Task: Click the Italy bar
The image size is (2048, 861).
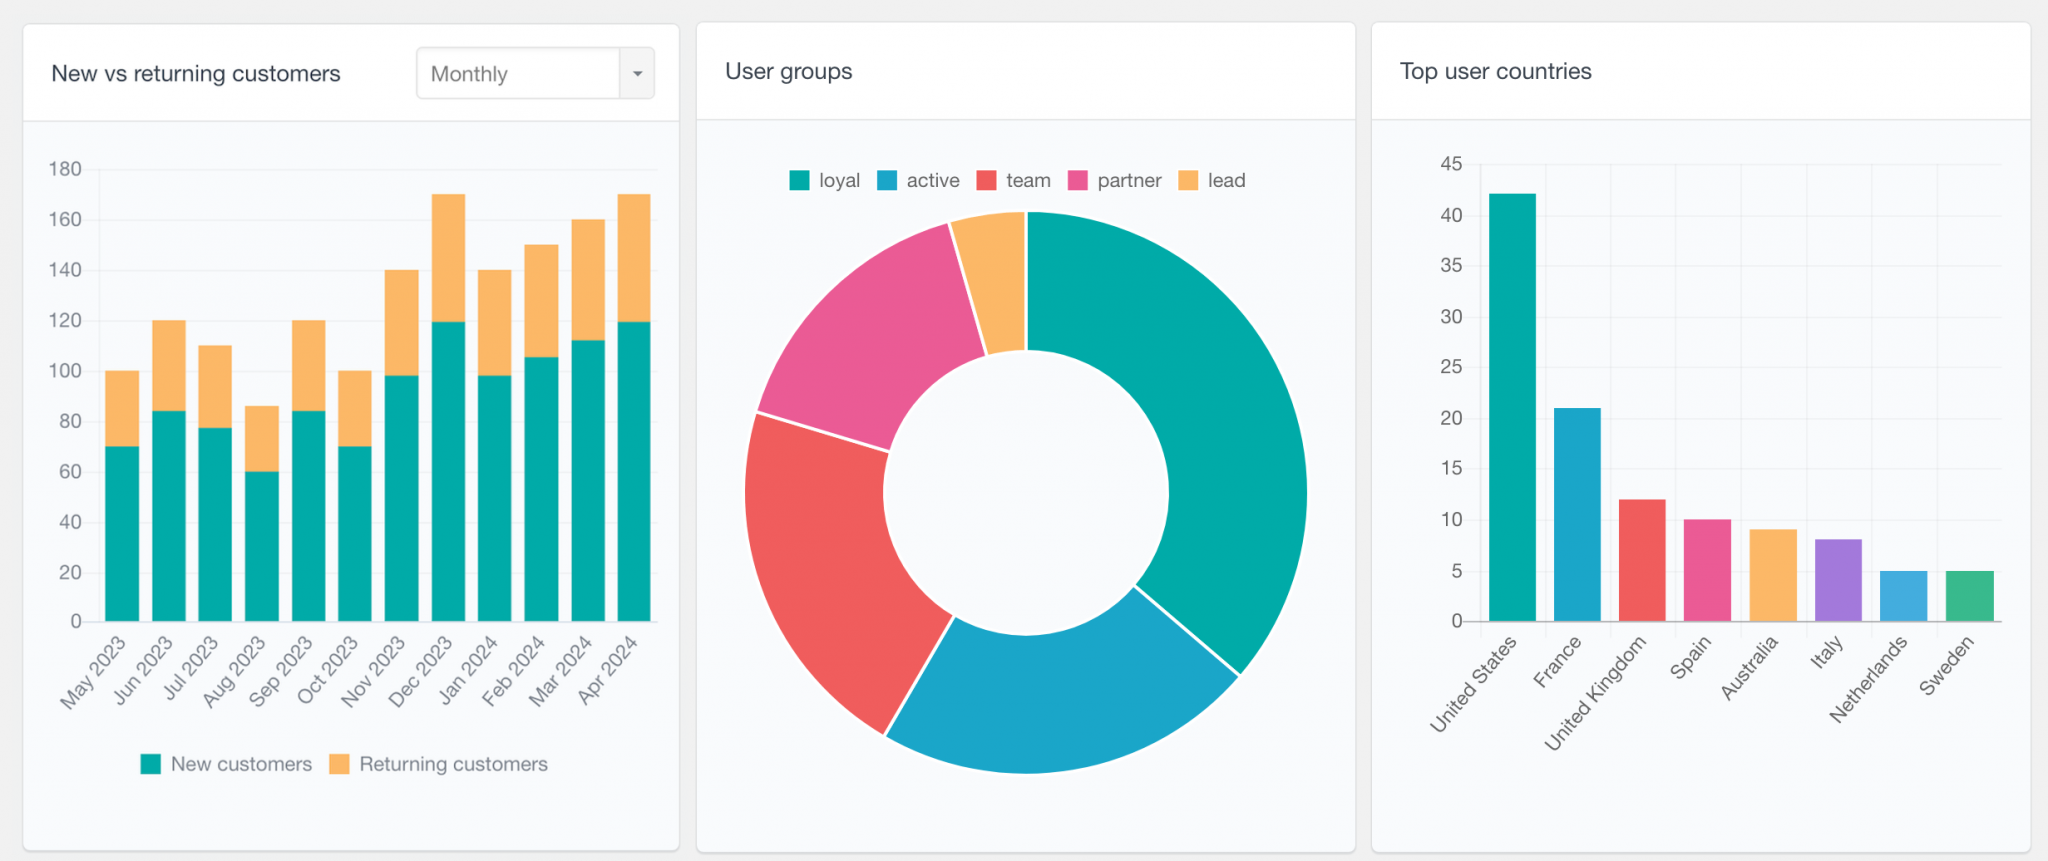Action: [x=1838, y=580]
